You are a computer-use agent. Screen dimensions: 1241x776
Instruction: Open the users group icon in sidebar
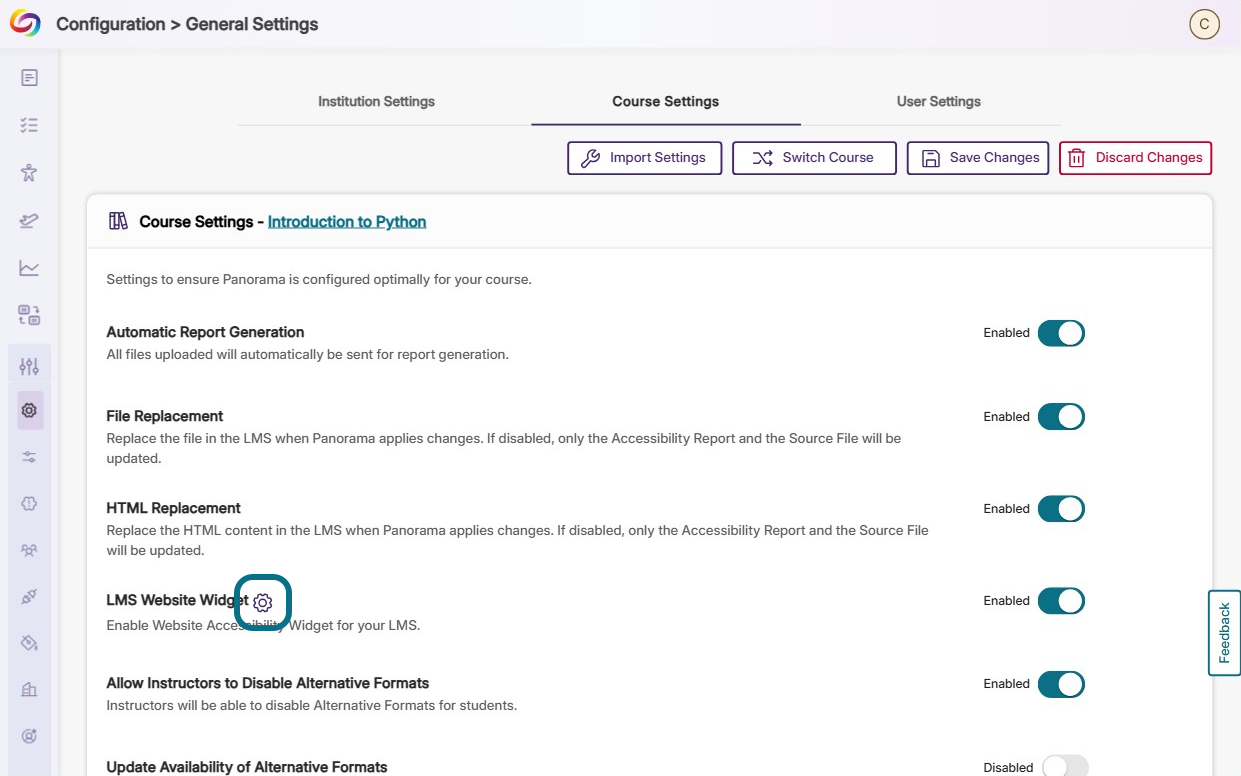(x=29, y=550)
